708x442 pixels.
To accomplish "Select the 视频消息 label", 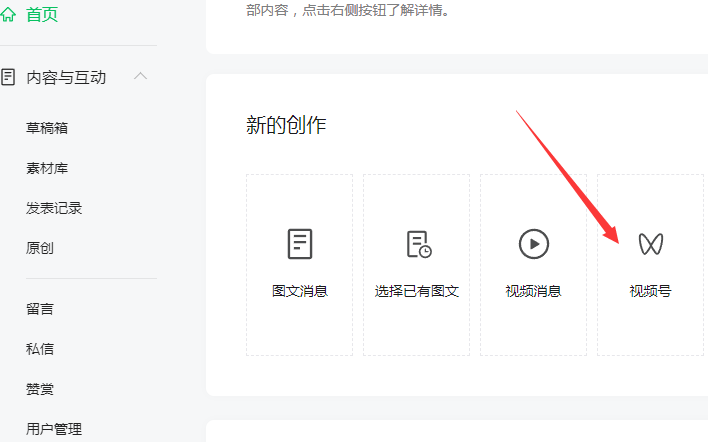I will [533, 291].
